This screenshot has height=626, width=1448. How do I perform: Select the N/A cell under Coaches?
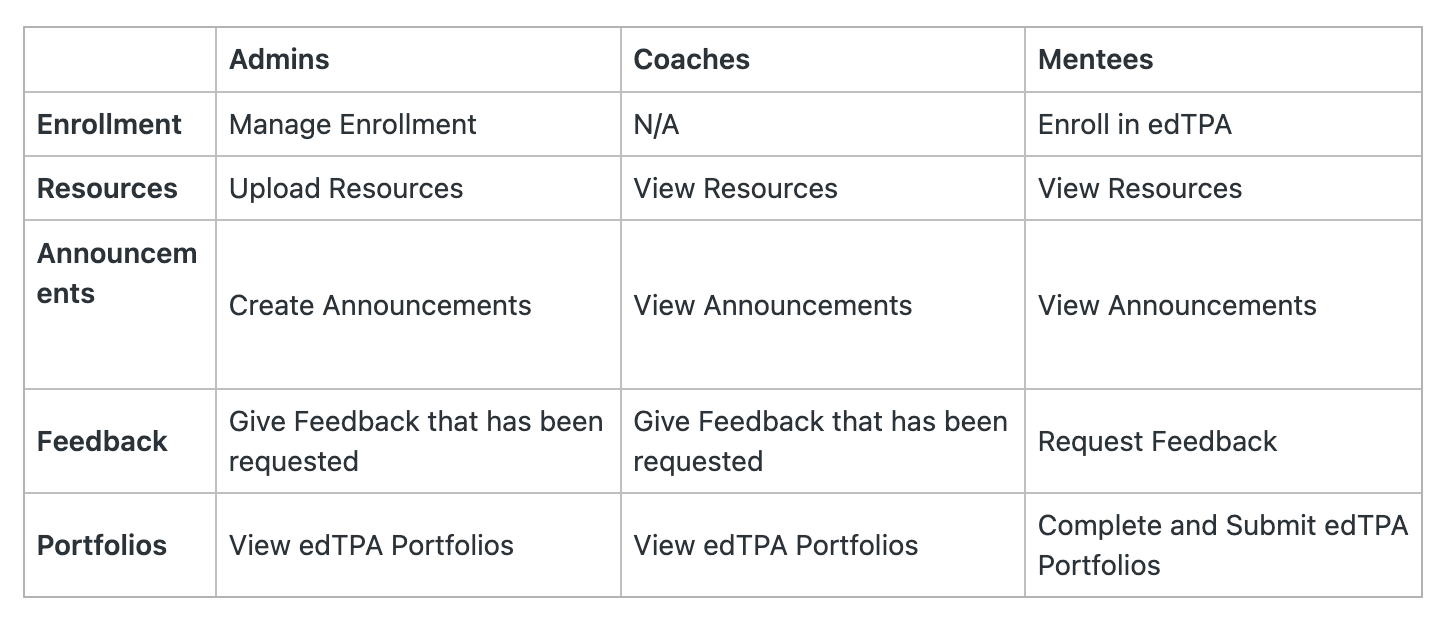pyautogui.click(x=656, y=125)
